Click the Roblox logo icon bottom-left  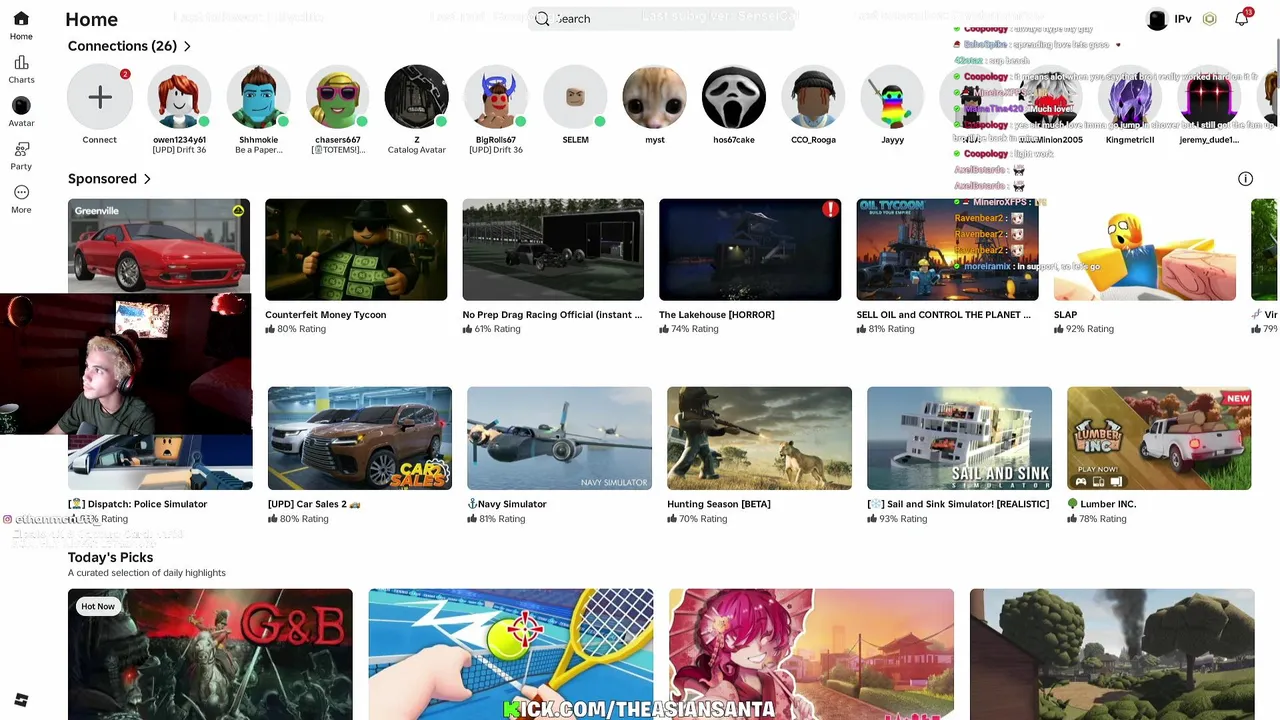click(x=21, y=701)
